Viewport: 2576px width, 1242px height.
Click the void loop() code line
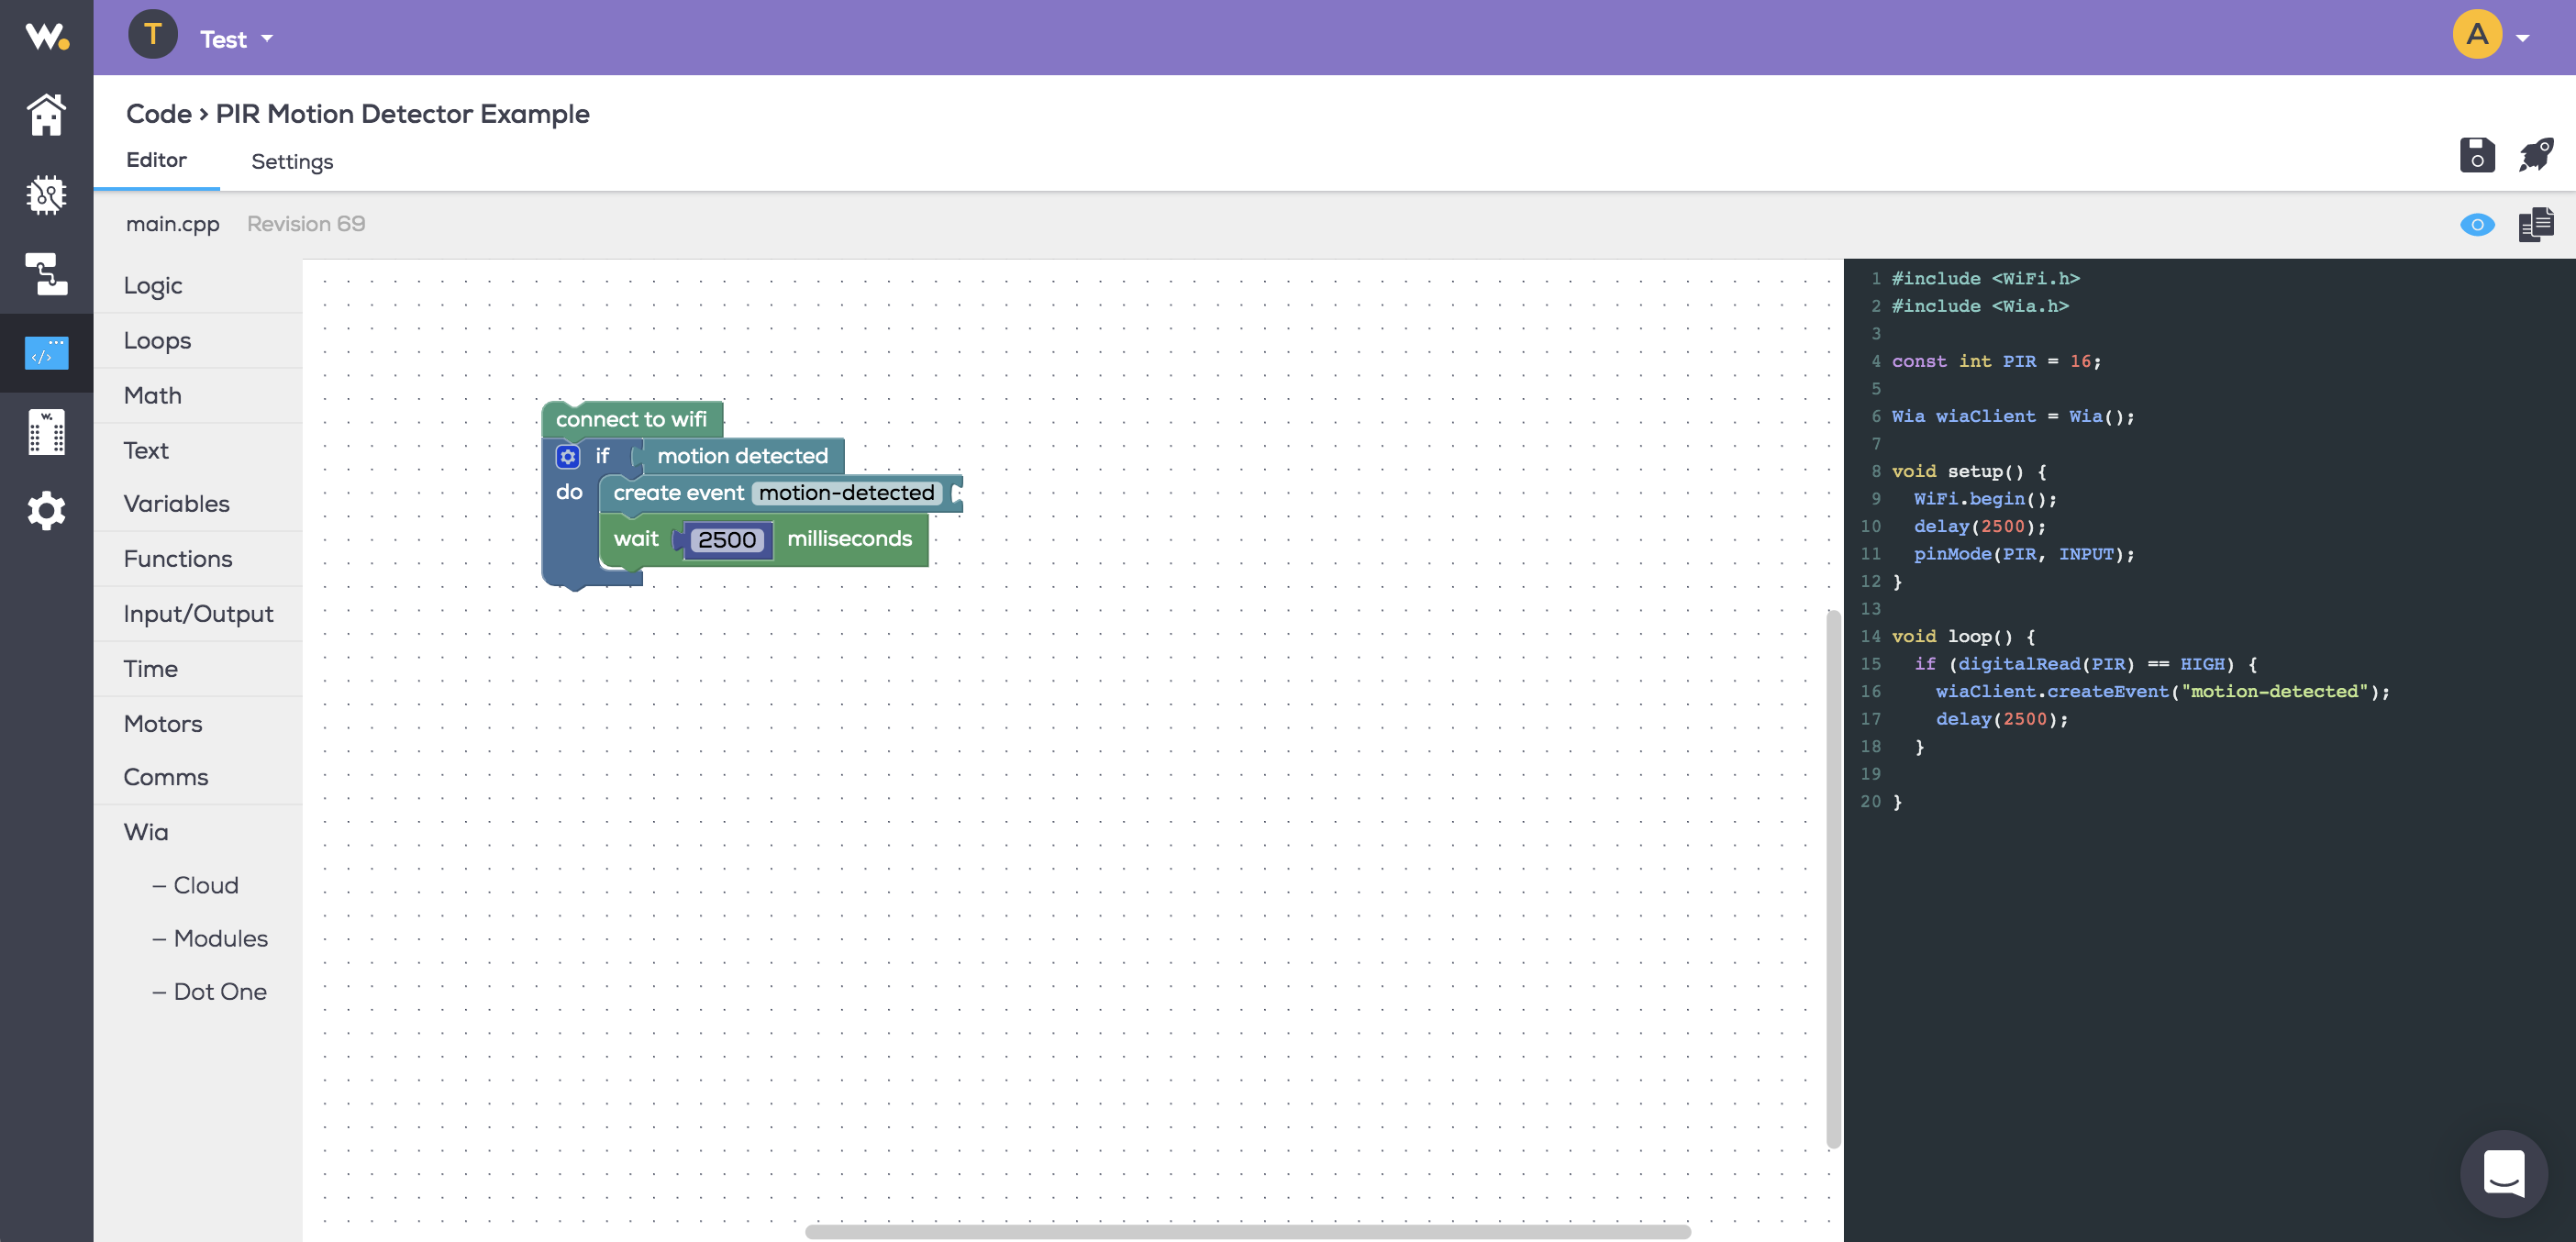(1963, 636)
